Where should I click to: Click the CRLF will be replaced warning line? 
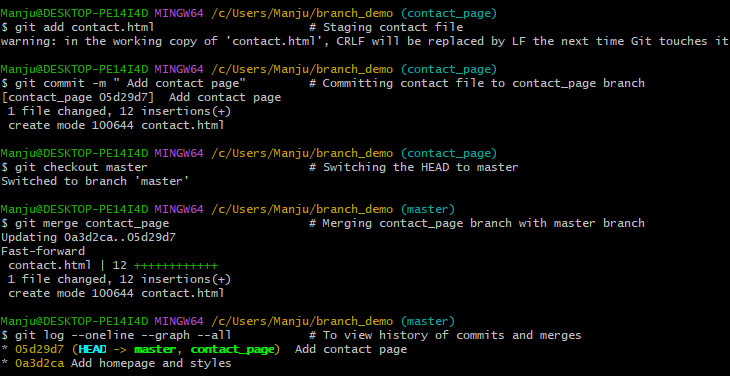365,41
